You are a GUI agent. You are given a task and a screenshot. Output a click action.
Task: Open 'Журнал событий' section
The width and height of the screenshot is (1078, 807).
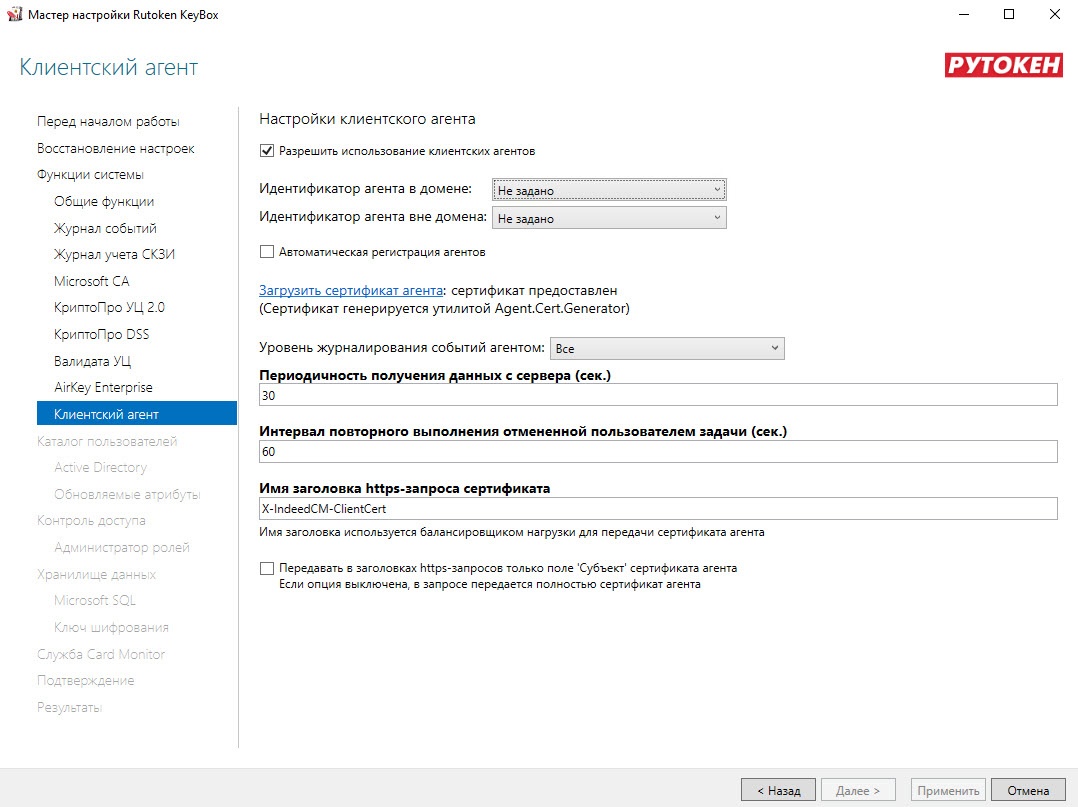click(x=105, y=229)
